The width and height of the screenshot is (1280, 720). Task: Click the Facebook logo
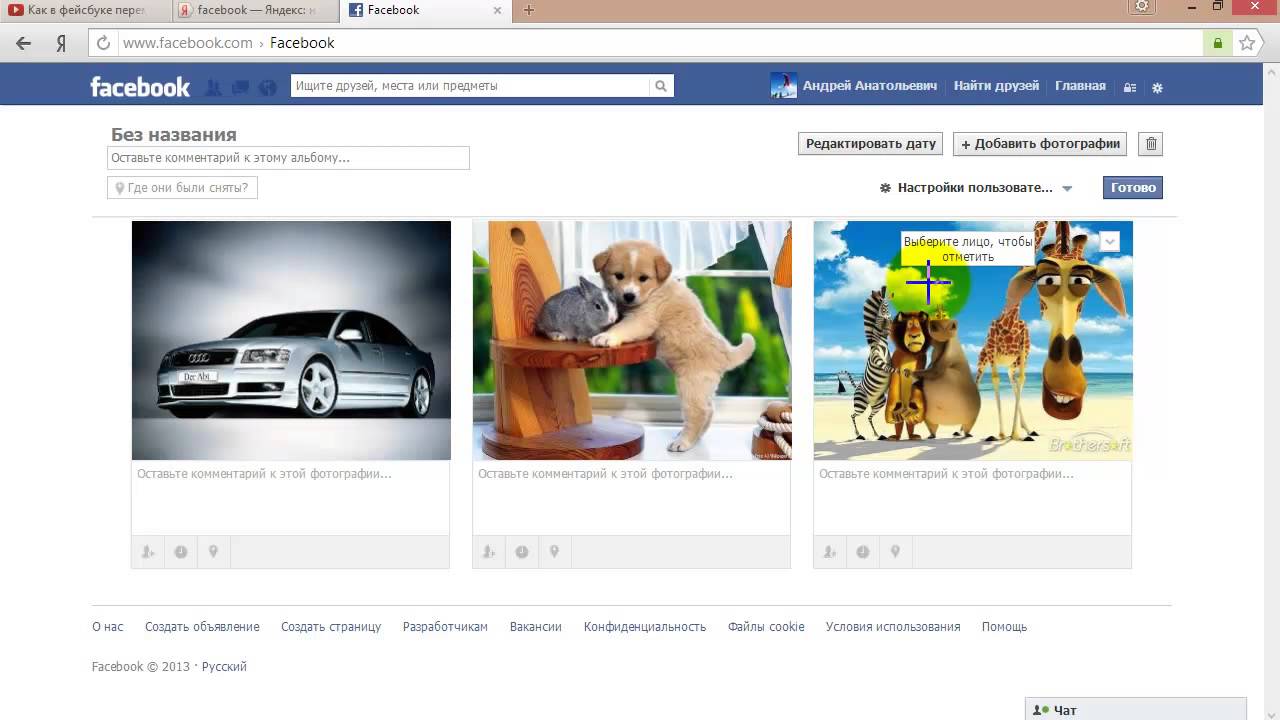(140, 87)
